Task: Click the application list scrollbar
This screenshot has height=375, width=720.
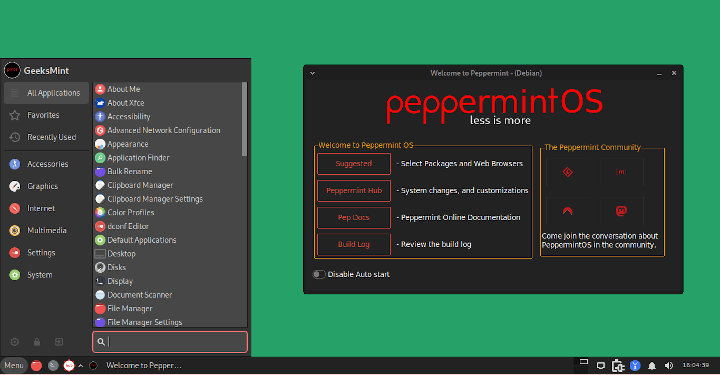Action: (244, 119)
